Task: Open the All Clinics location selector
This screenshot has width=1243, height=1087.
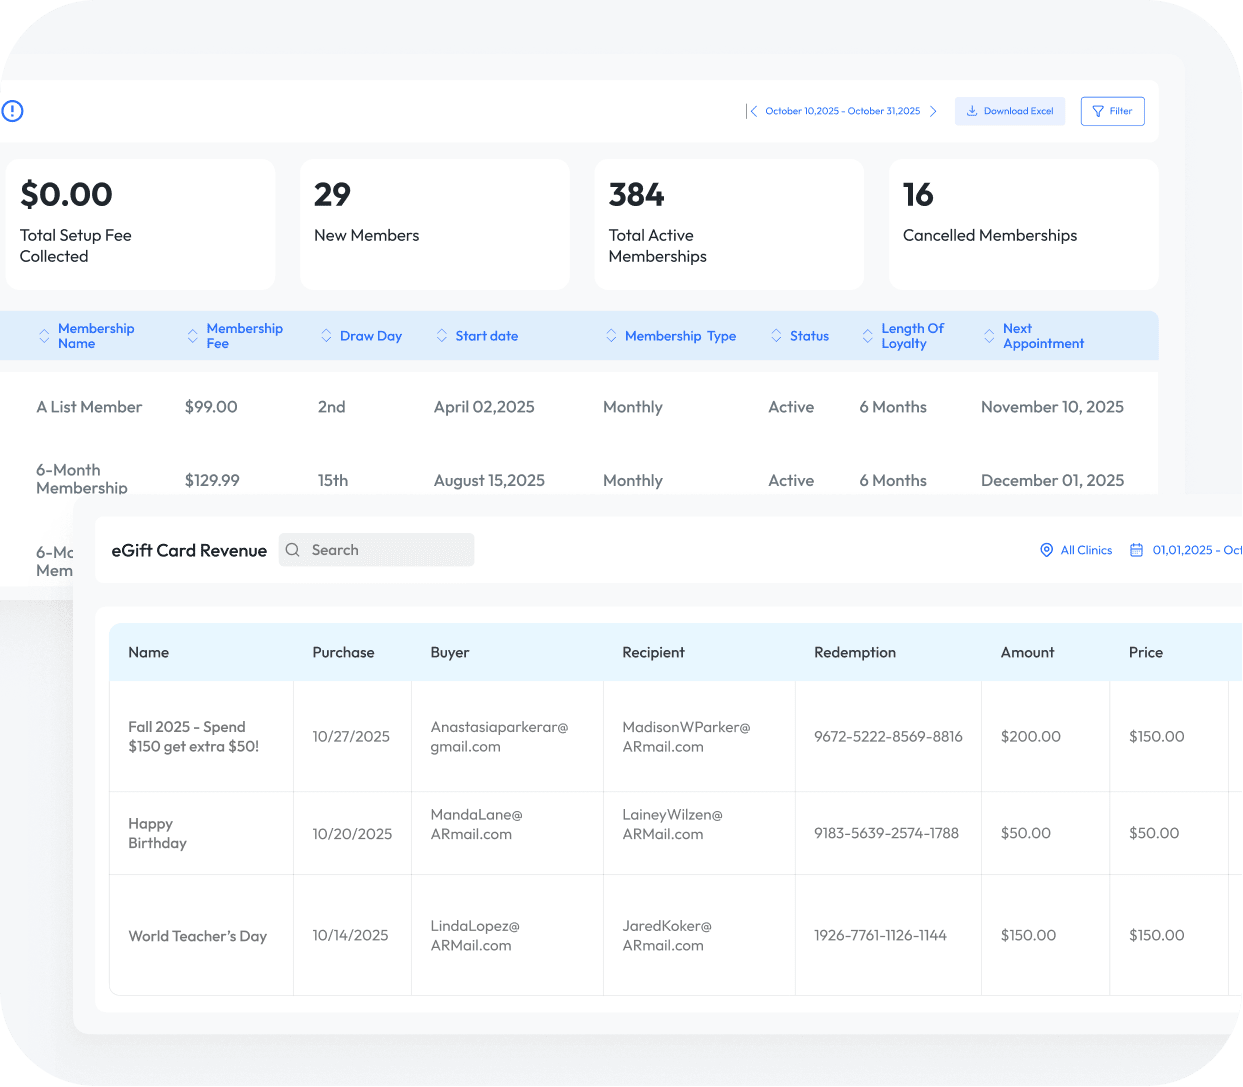Action: coord(1076,550)
